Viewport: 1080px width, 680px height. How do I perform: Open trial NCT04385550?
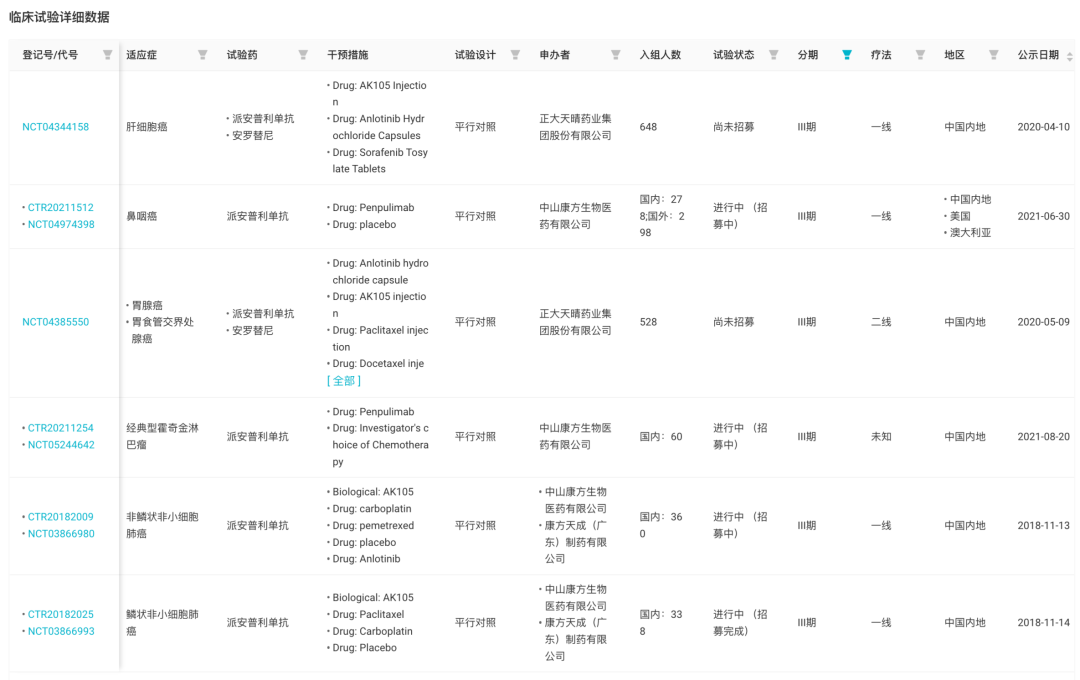coord(55,322)
